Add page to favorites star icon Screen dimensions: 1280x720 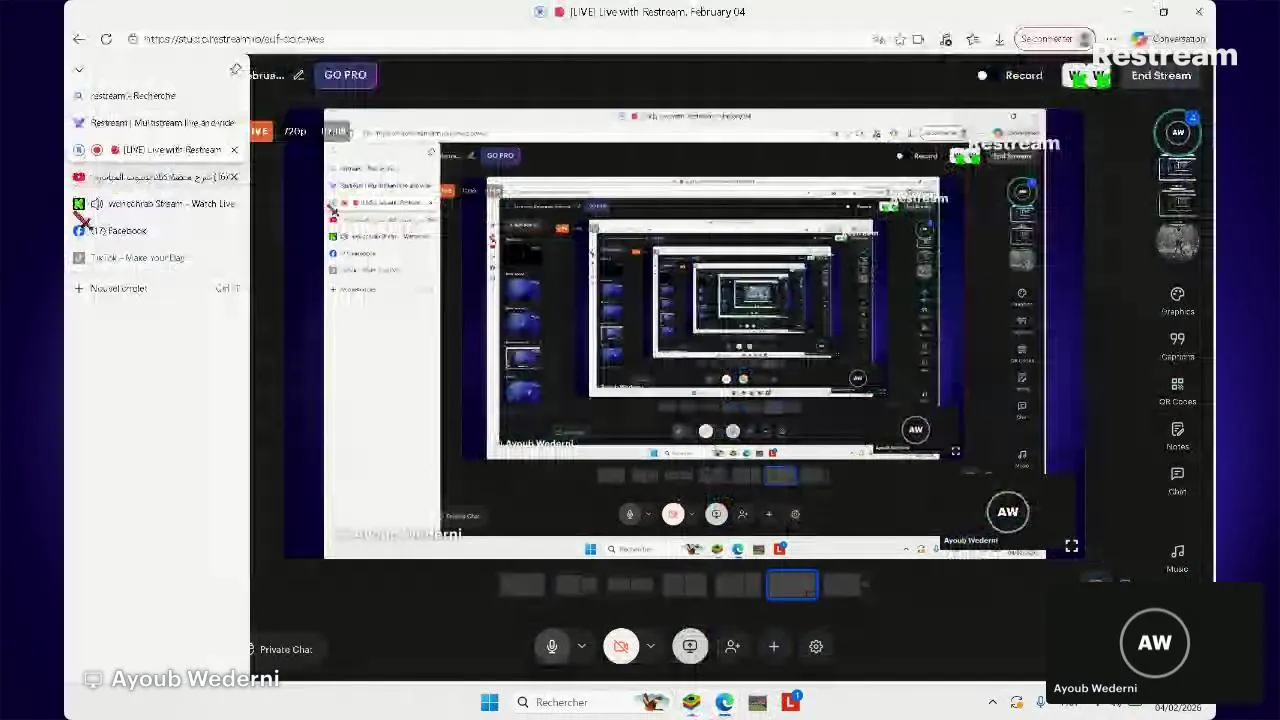[900, 39]
